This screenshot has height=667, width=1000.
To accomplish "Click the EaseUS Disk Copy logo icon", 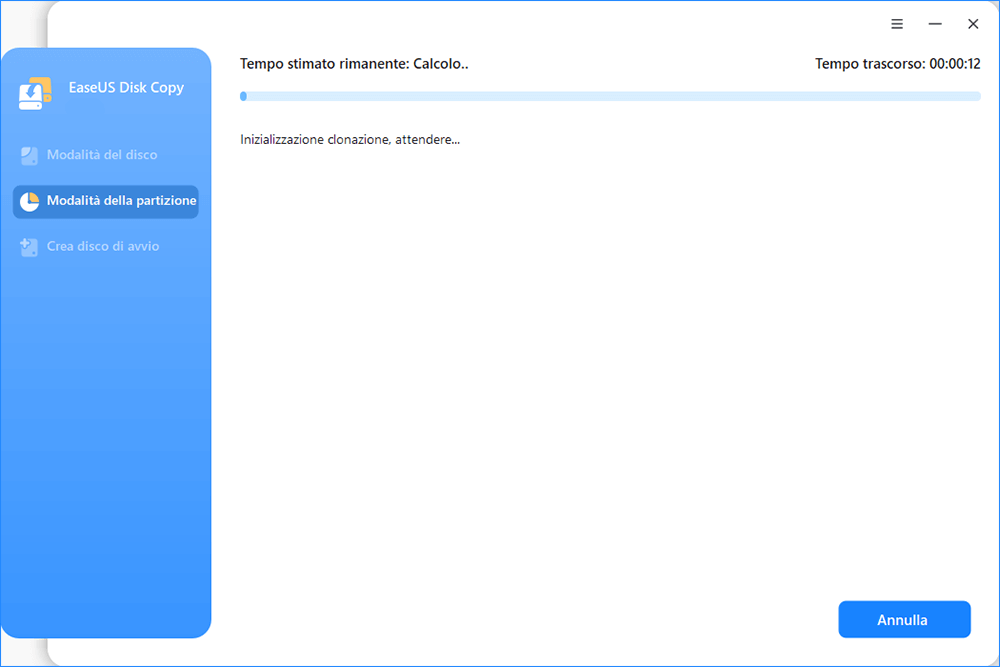I will 34,92.
